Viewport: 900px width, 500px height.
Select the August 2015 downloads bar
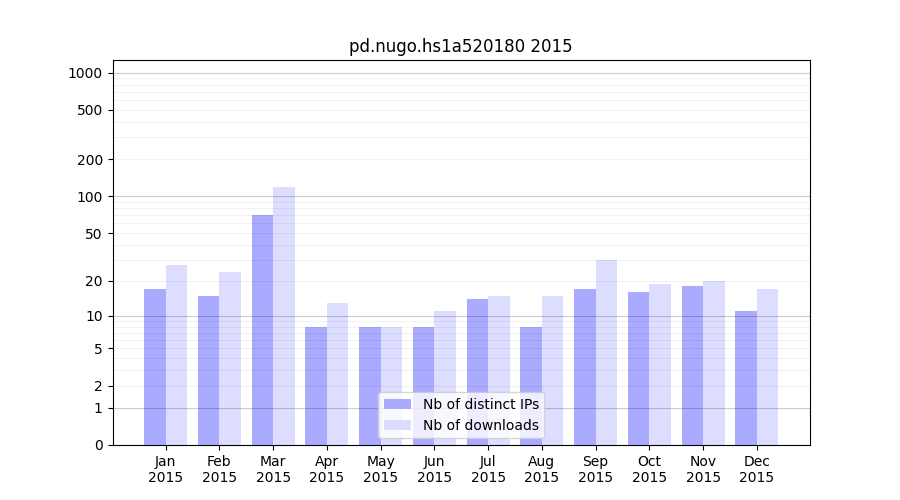tap(552, 370)
